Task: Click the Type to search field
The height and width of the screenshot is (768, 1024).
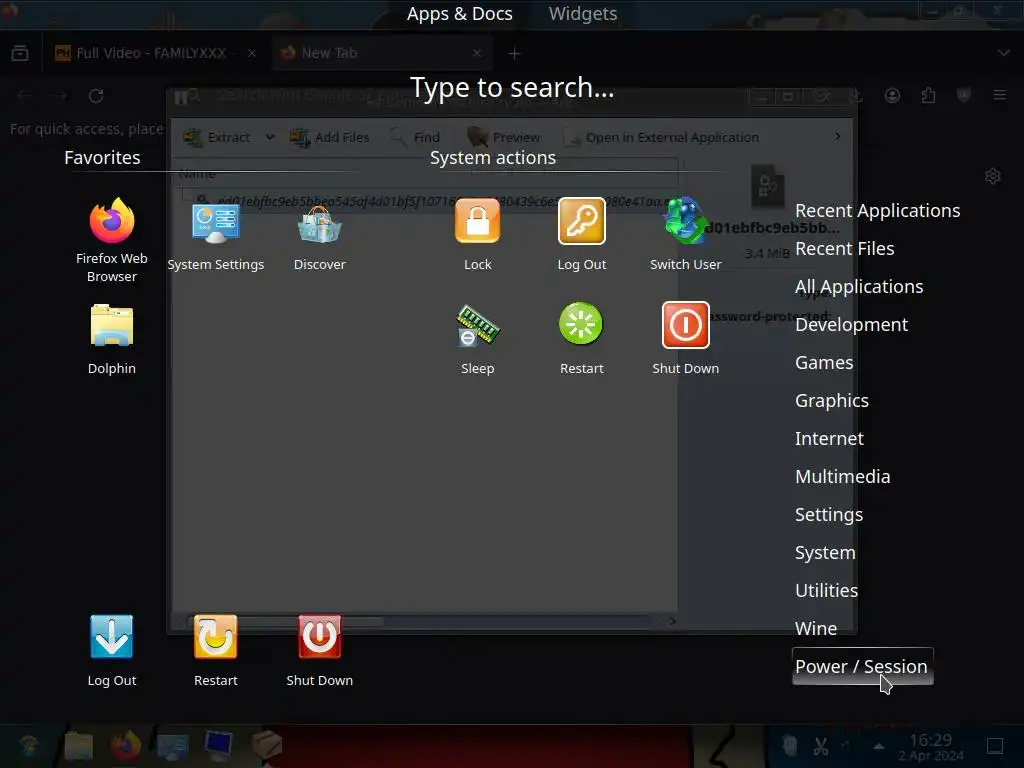Action: [512, 88]
